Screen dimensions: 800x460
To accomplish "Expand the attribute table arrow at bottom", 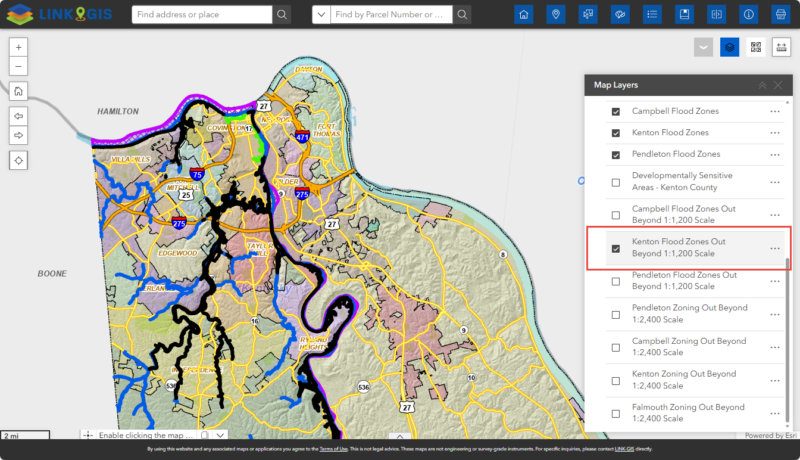I will tap(400, 437).
